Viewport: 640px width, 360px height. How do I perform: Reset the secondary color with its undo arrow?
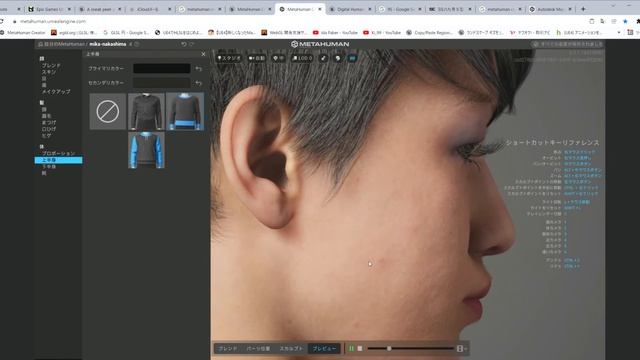199,83
